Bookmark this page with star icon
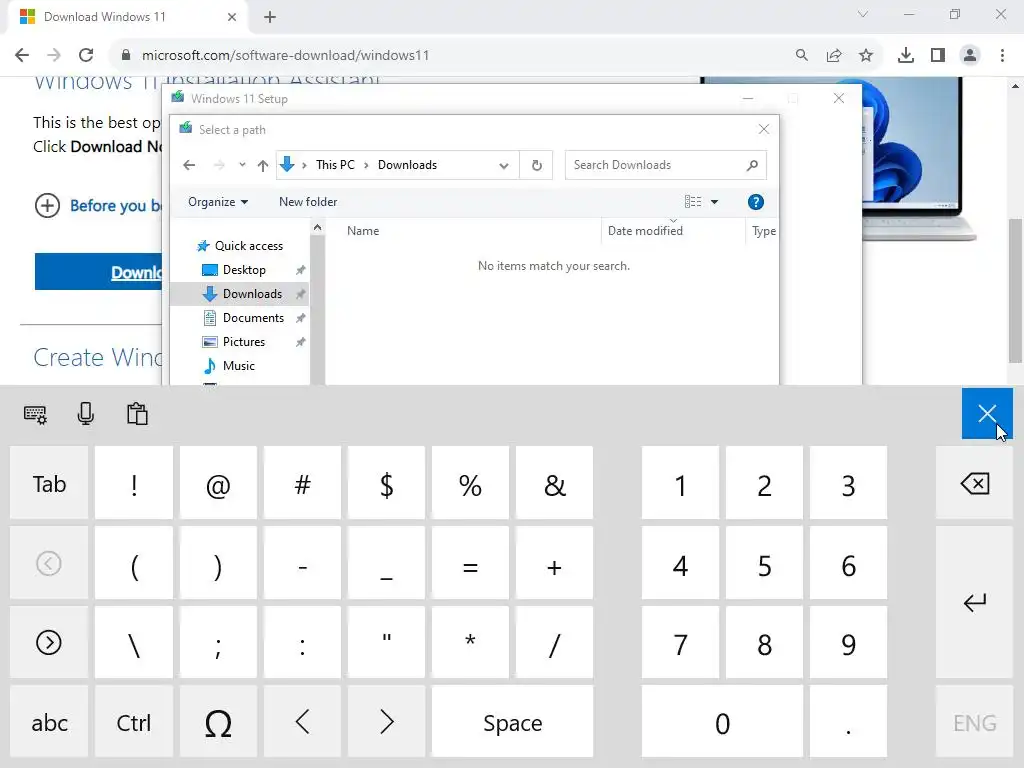 tap(866, 56)
